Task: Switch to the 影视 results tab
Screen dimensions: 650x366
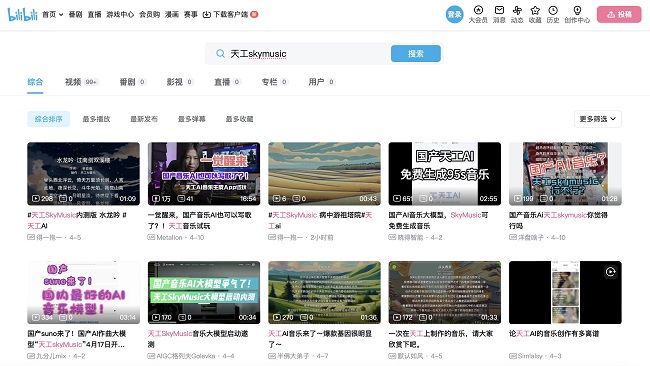Action: coord(180,82)
